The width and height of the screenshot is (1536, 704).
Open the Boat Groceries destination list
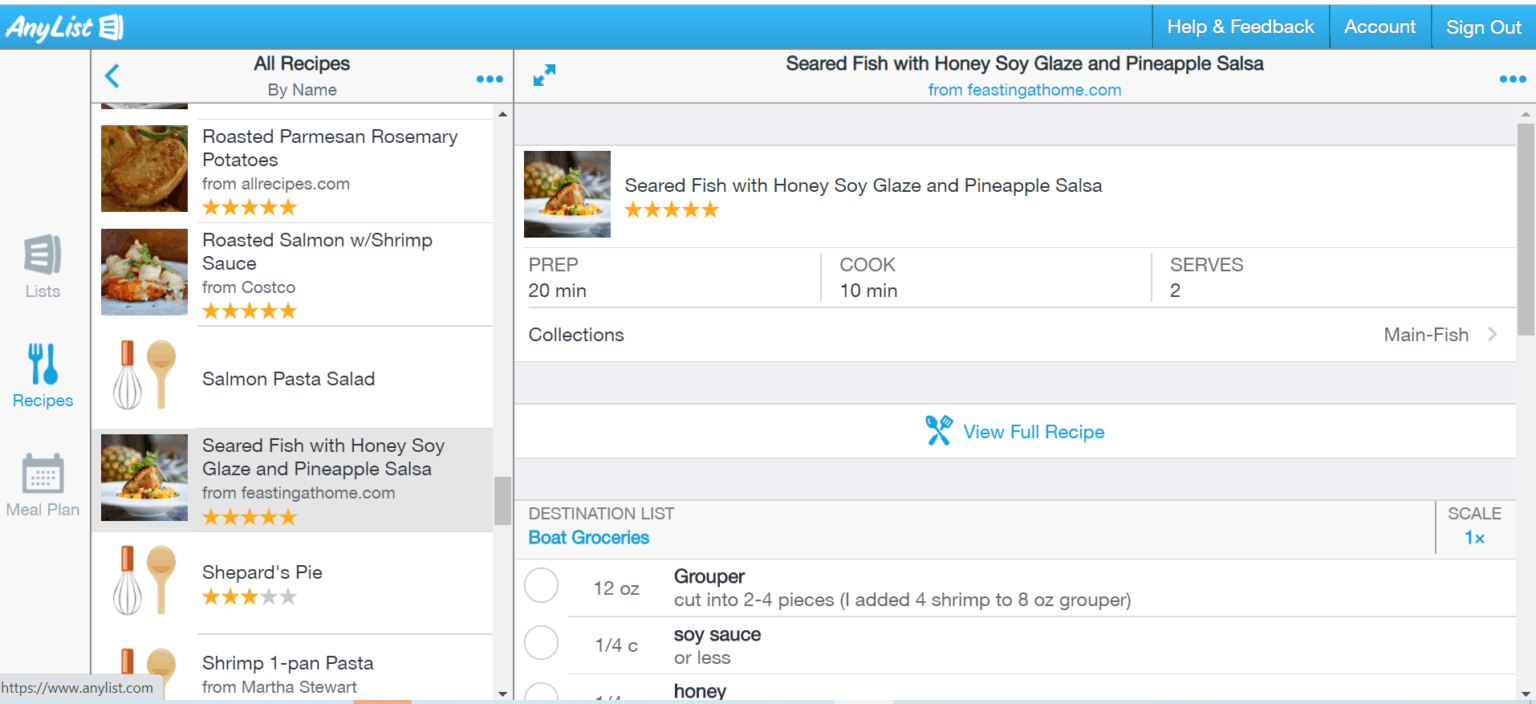pyautogui.click(x=588, y=537)
